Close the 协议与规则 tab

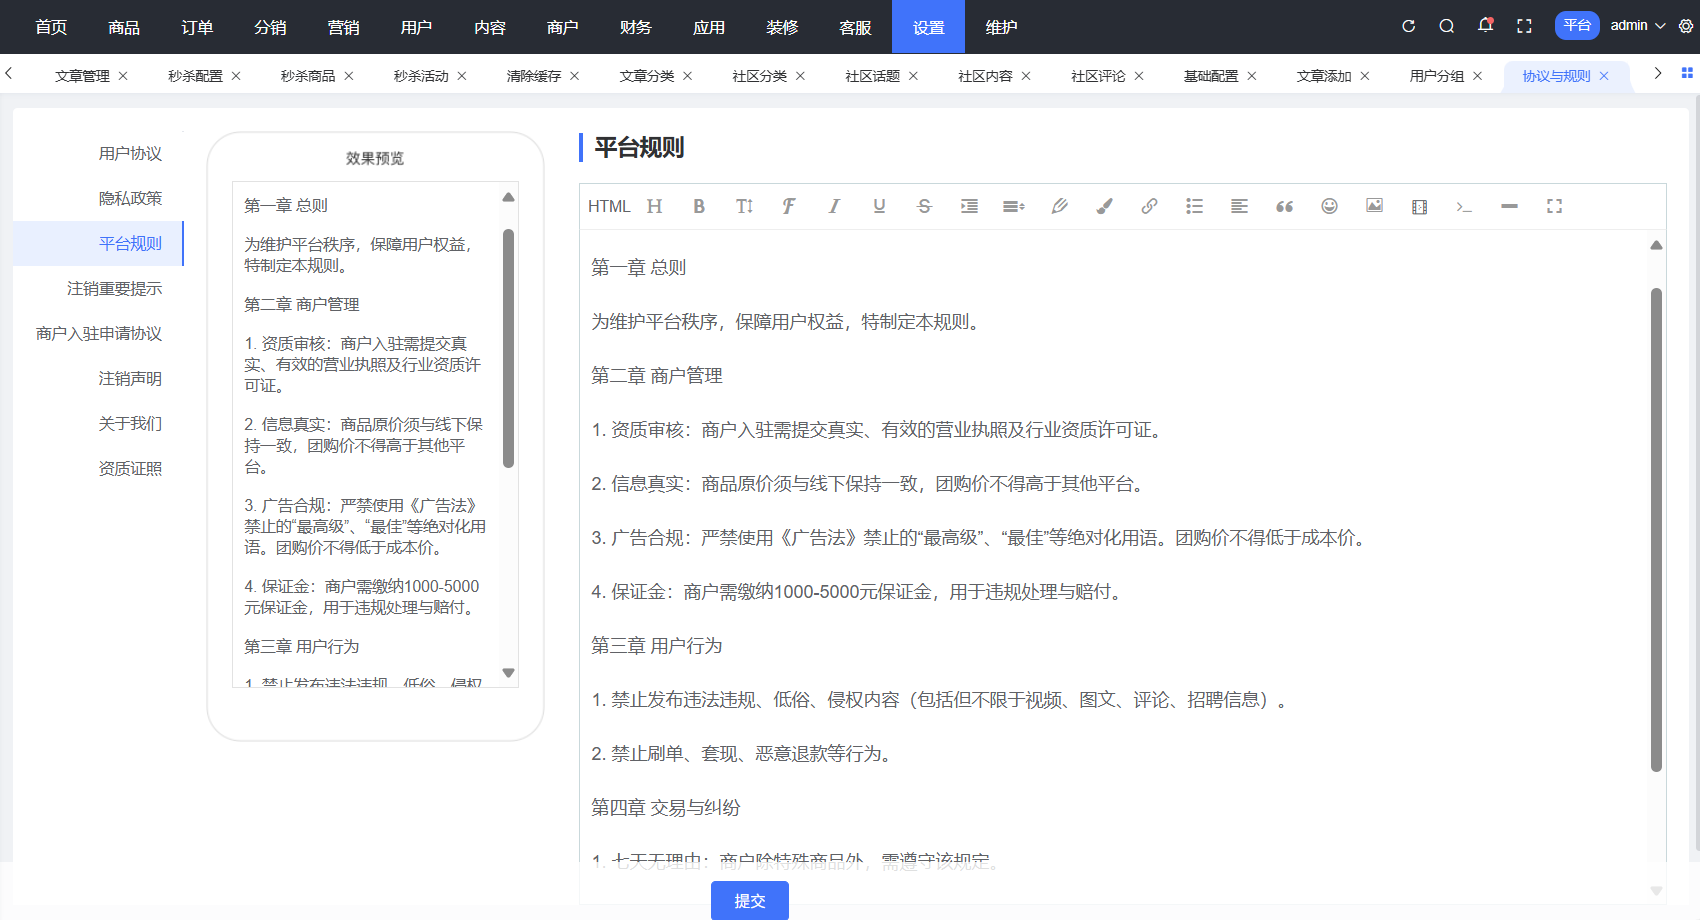click(x=1604, y=76)
